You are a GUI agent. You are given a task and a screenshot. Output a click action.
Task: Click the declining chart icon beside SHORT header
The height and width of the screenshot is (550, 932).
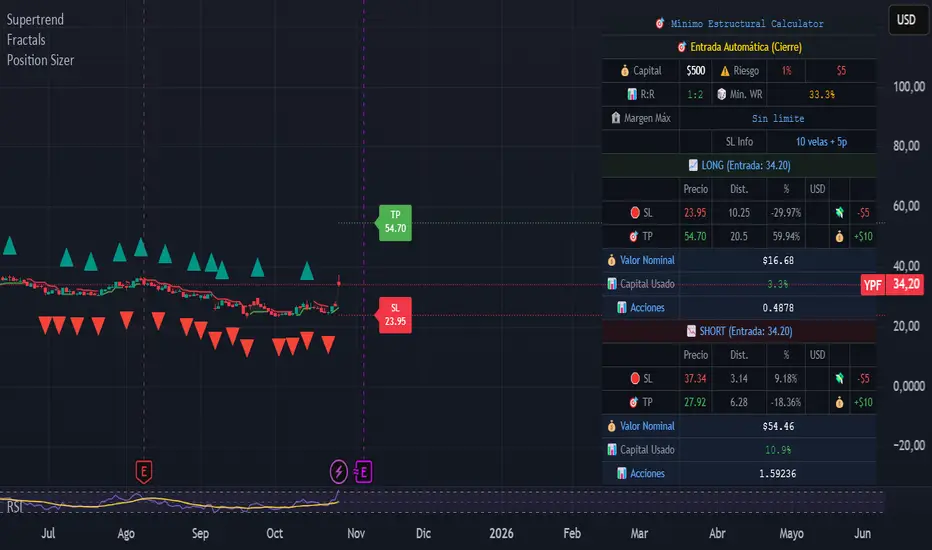click(690, 331)
